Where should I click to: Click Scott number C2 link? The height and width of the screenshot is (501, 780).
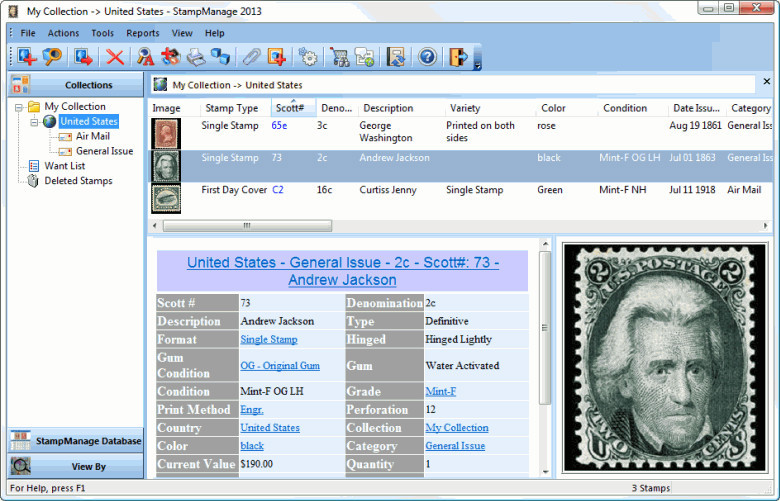[x=278, y=190]
